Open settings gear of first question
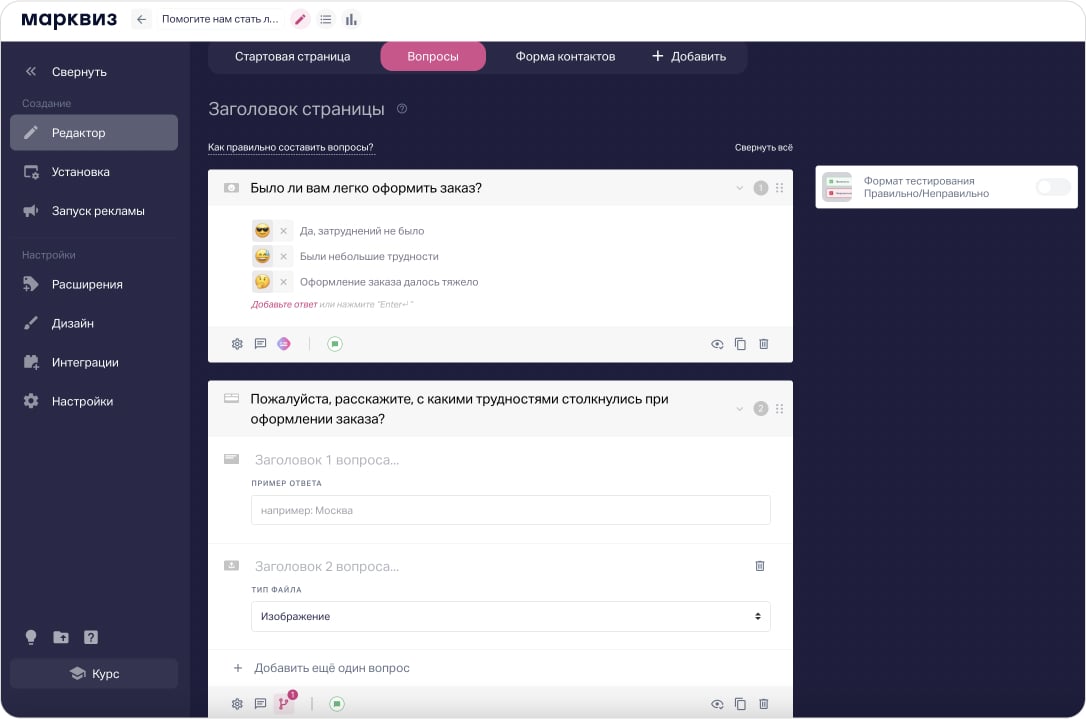This screenshot has width=1086, height=719. point(237,344)
